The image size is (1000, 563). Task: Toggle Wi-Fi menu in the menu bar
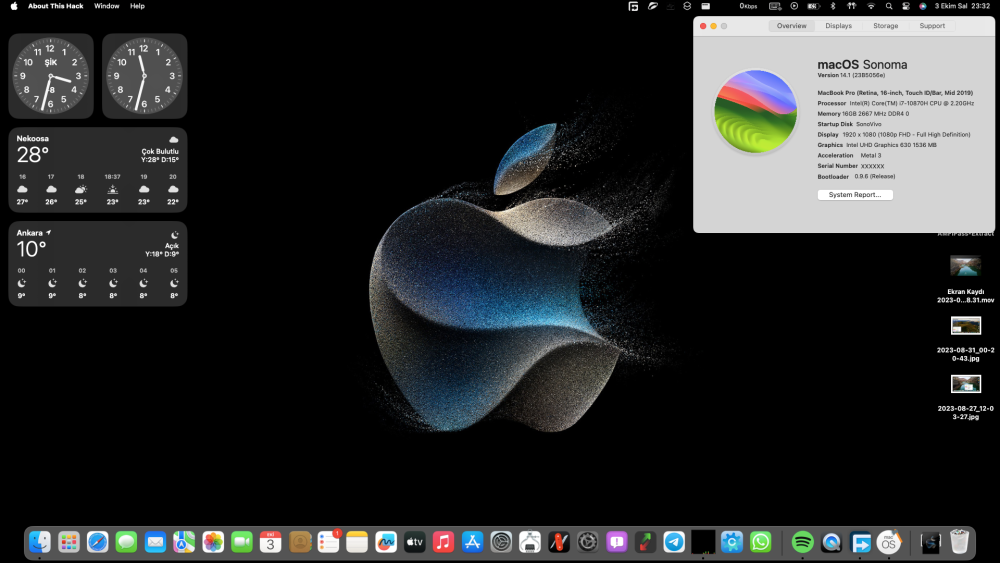(871, 6)
